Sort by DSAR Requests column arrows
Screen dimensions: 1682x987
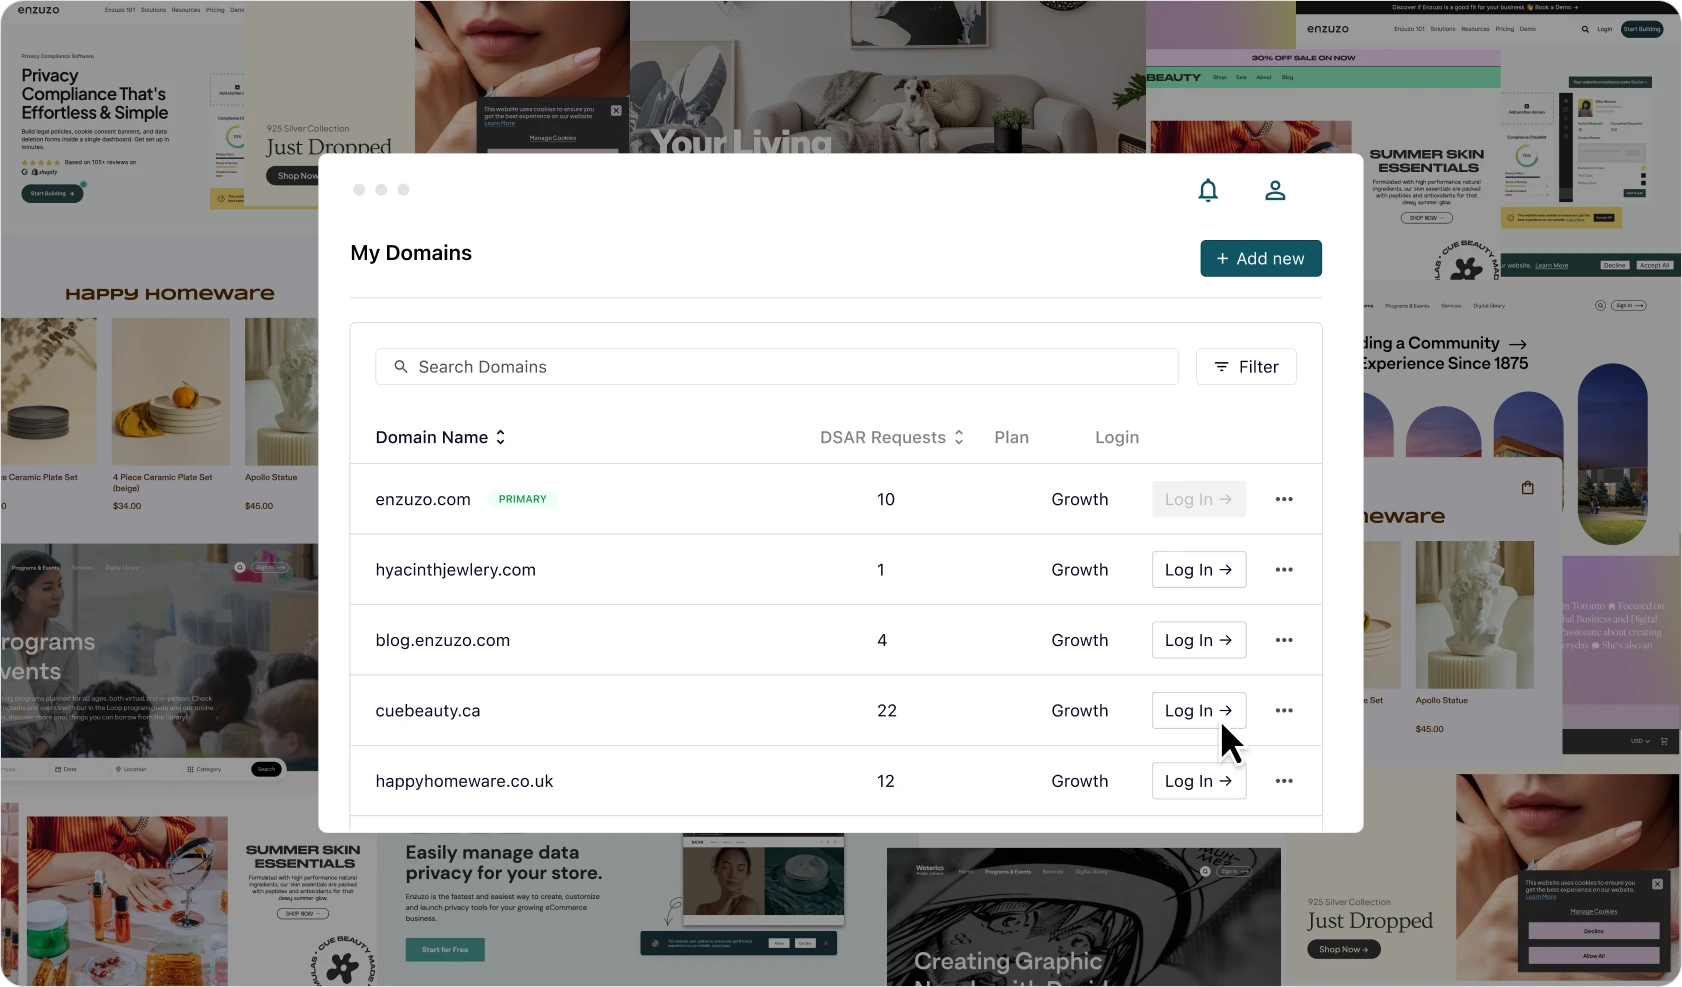959,437
